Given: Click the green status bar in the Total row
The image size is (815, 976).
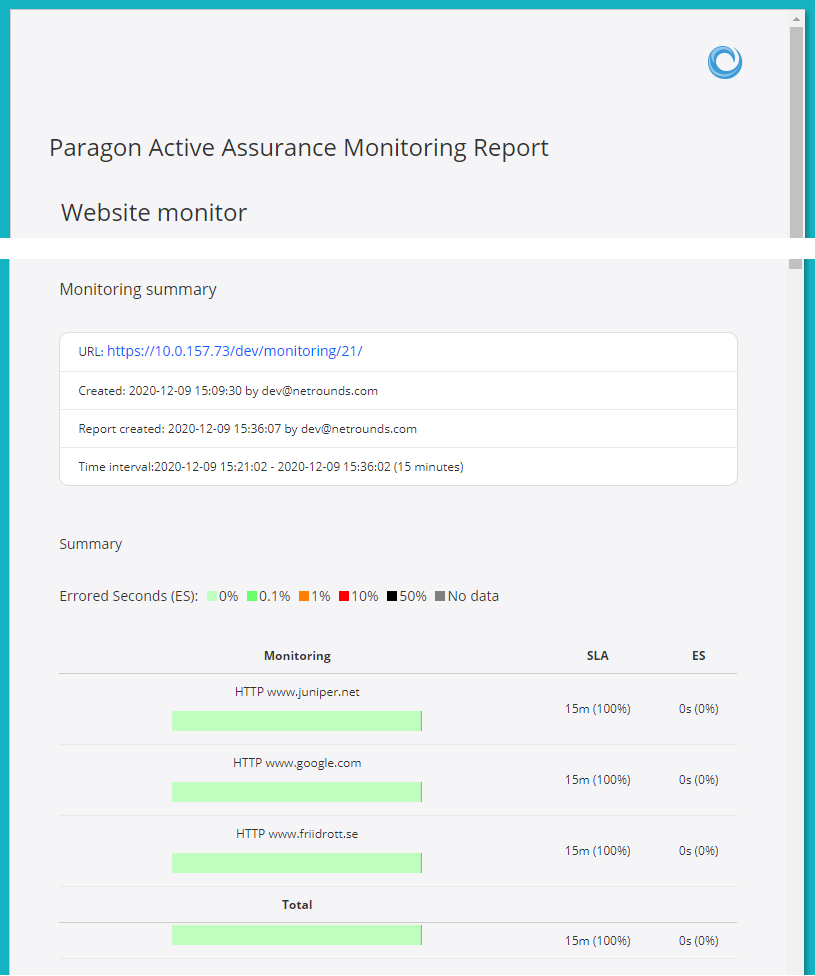Looking at the screenshot, I should [x=297, y=935].
